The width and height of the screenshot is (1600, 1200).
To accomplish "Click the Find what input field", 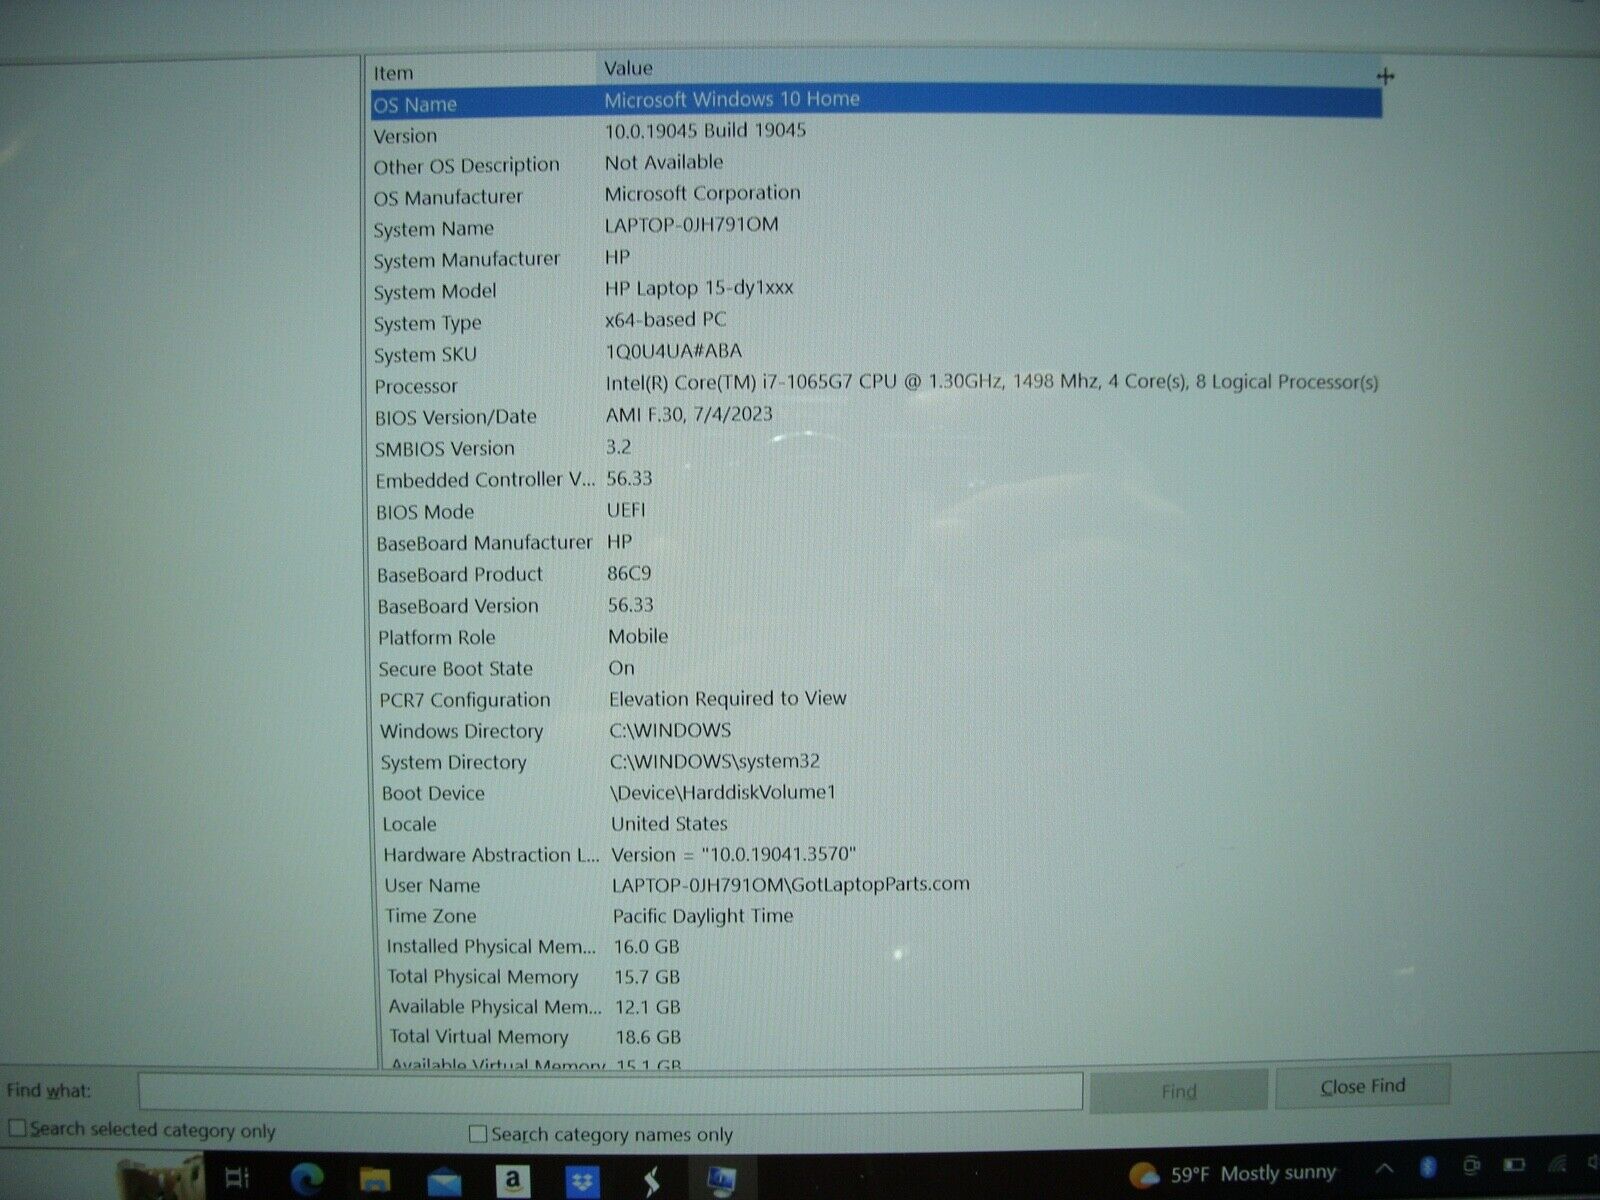I will point(610,1091).
